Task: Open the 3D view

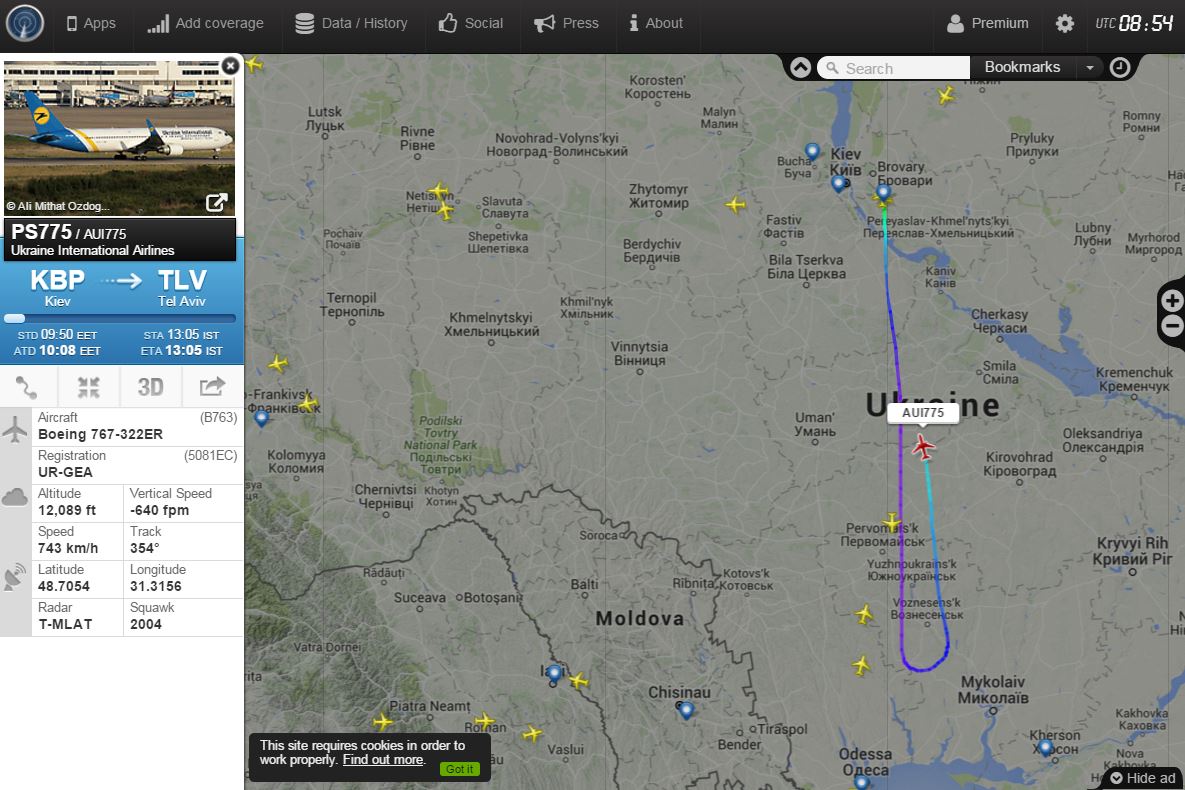Action: 150,387
